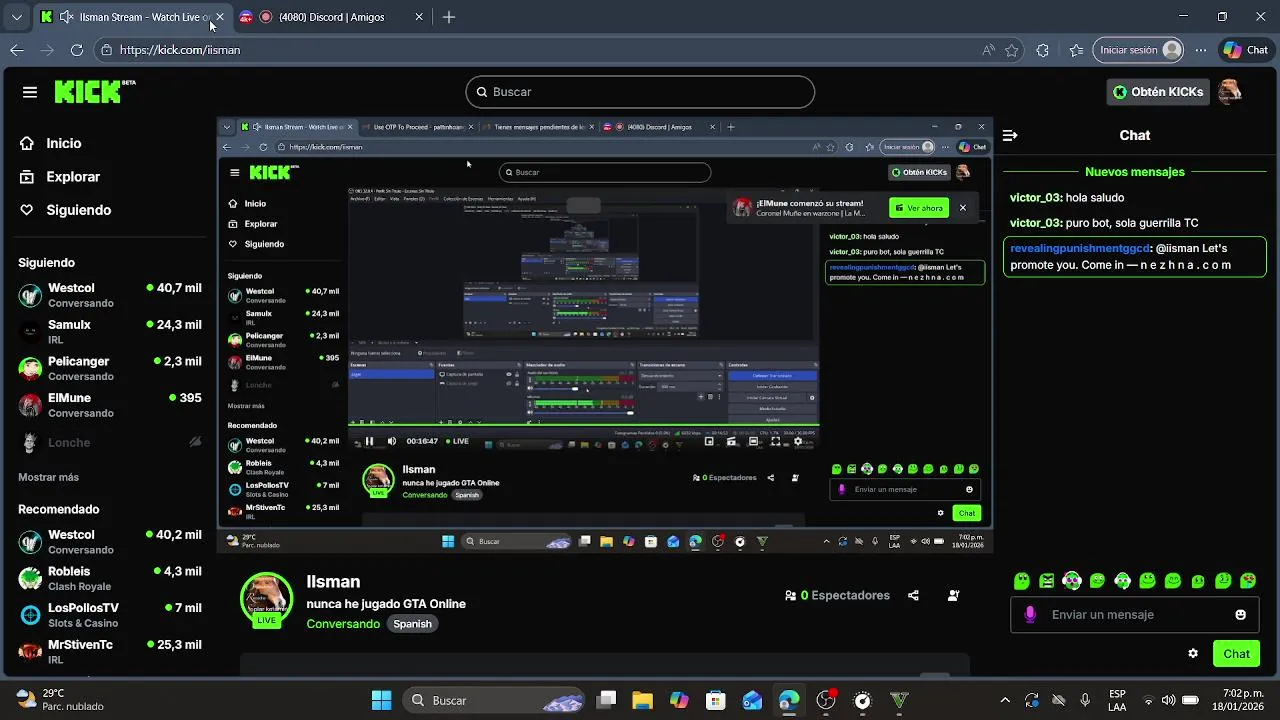Image resolution: width=1280 pixels, height=720 pixels.
Task: Open Iniciar sesión profile button in Edge
Action: 1140,50
